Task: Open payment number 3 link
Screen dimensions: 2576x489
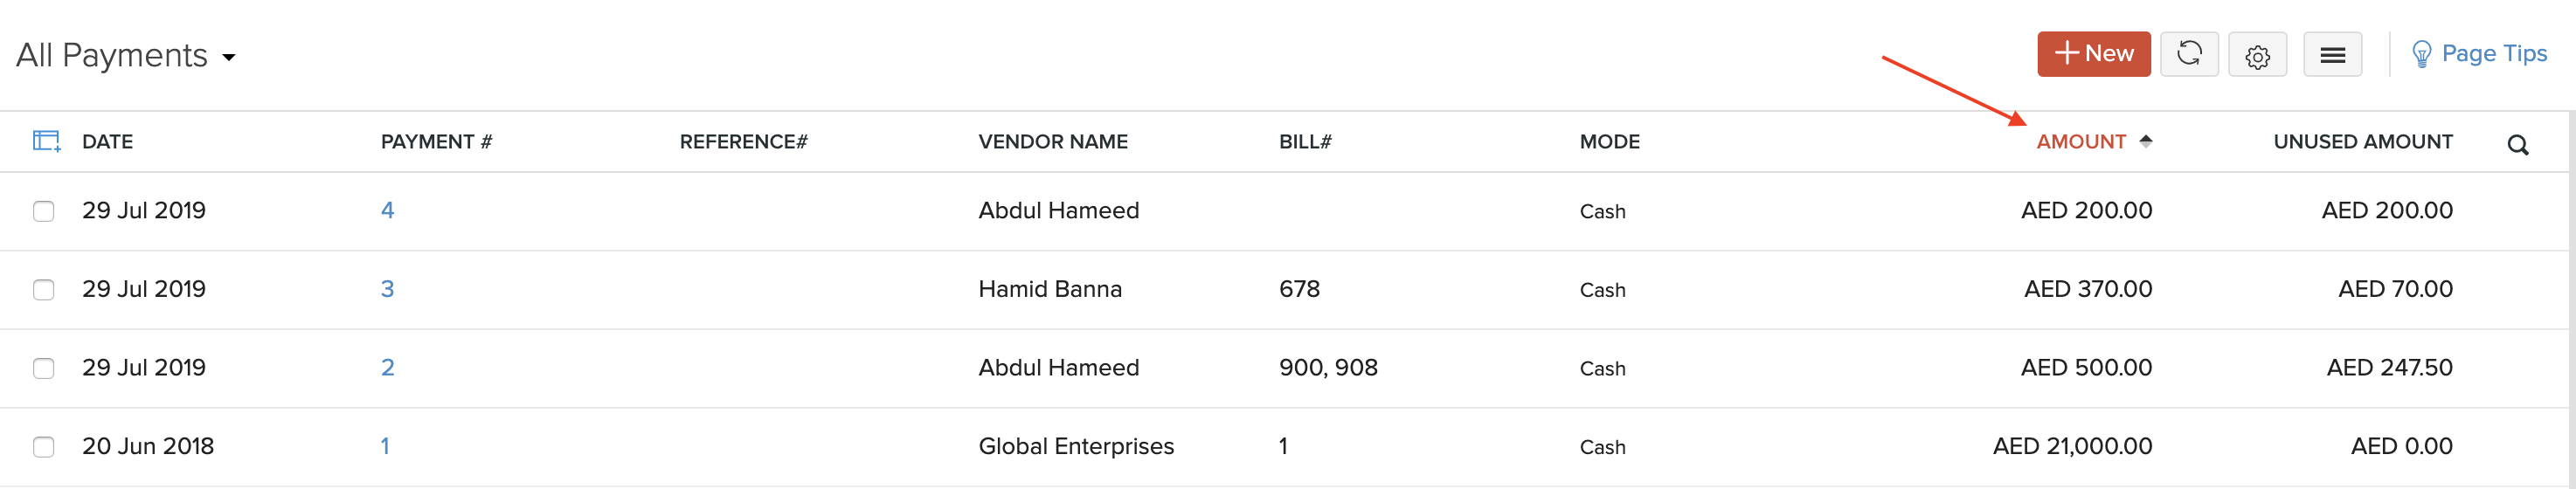Action: point(387,289)
